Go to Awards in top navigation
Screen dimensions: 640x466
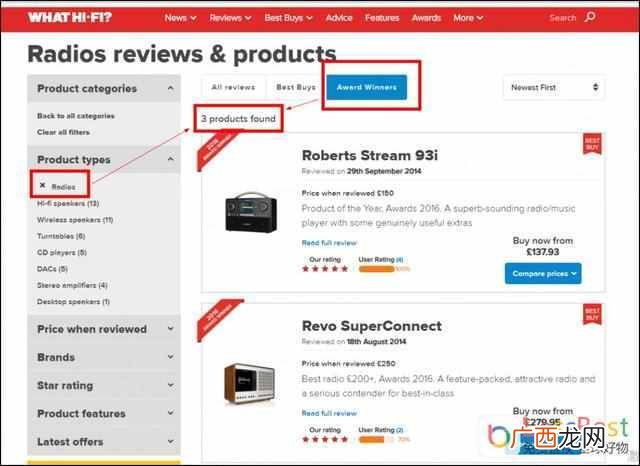tap(426, 18)
